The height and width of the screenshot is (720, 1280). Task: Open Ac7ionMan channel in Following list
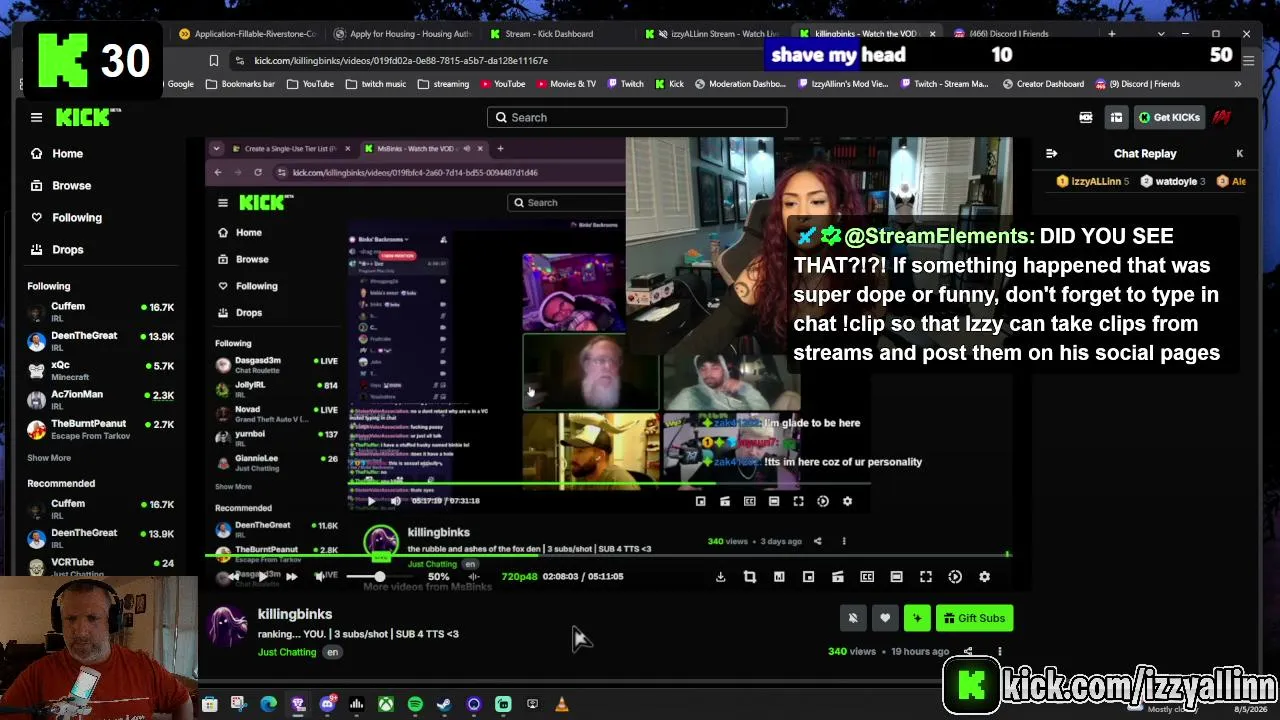click(101, 399)
